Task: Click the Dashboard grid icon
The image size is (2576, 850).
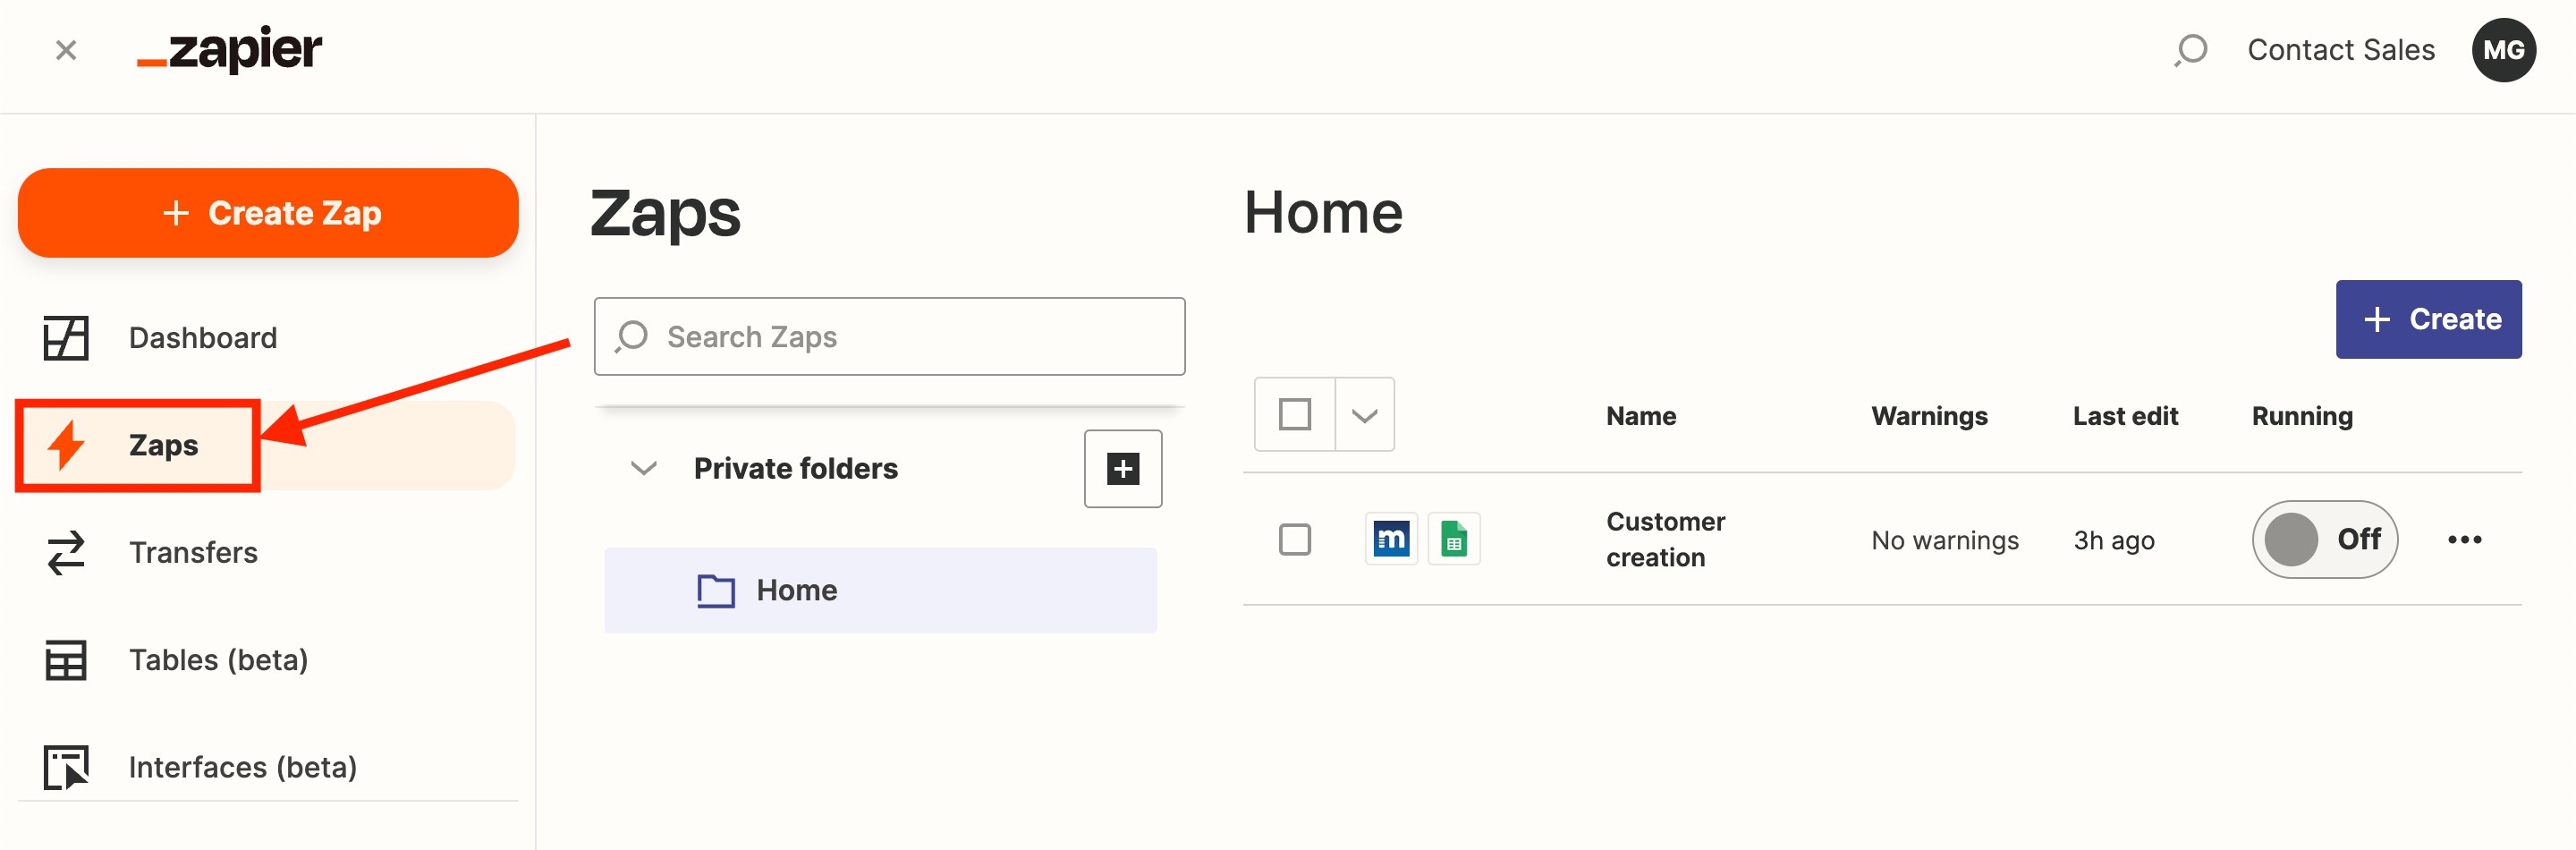Action: (x=66, y=338)
